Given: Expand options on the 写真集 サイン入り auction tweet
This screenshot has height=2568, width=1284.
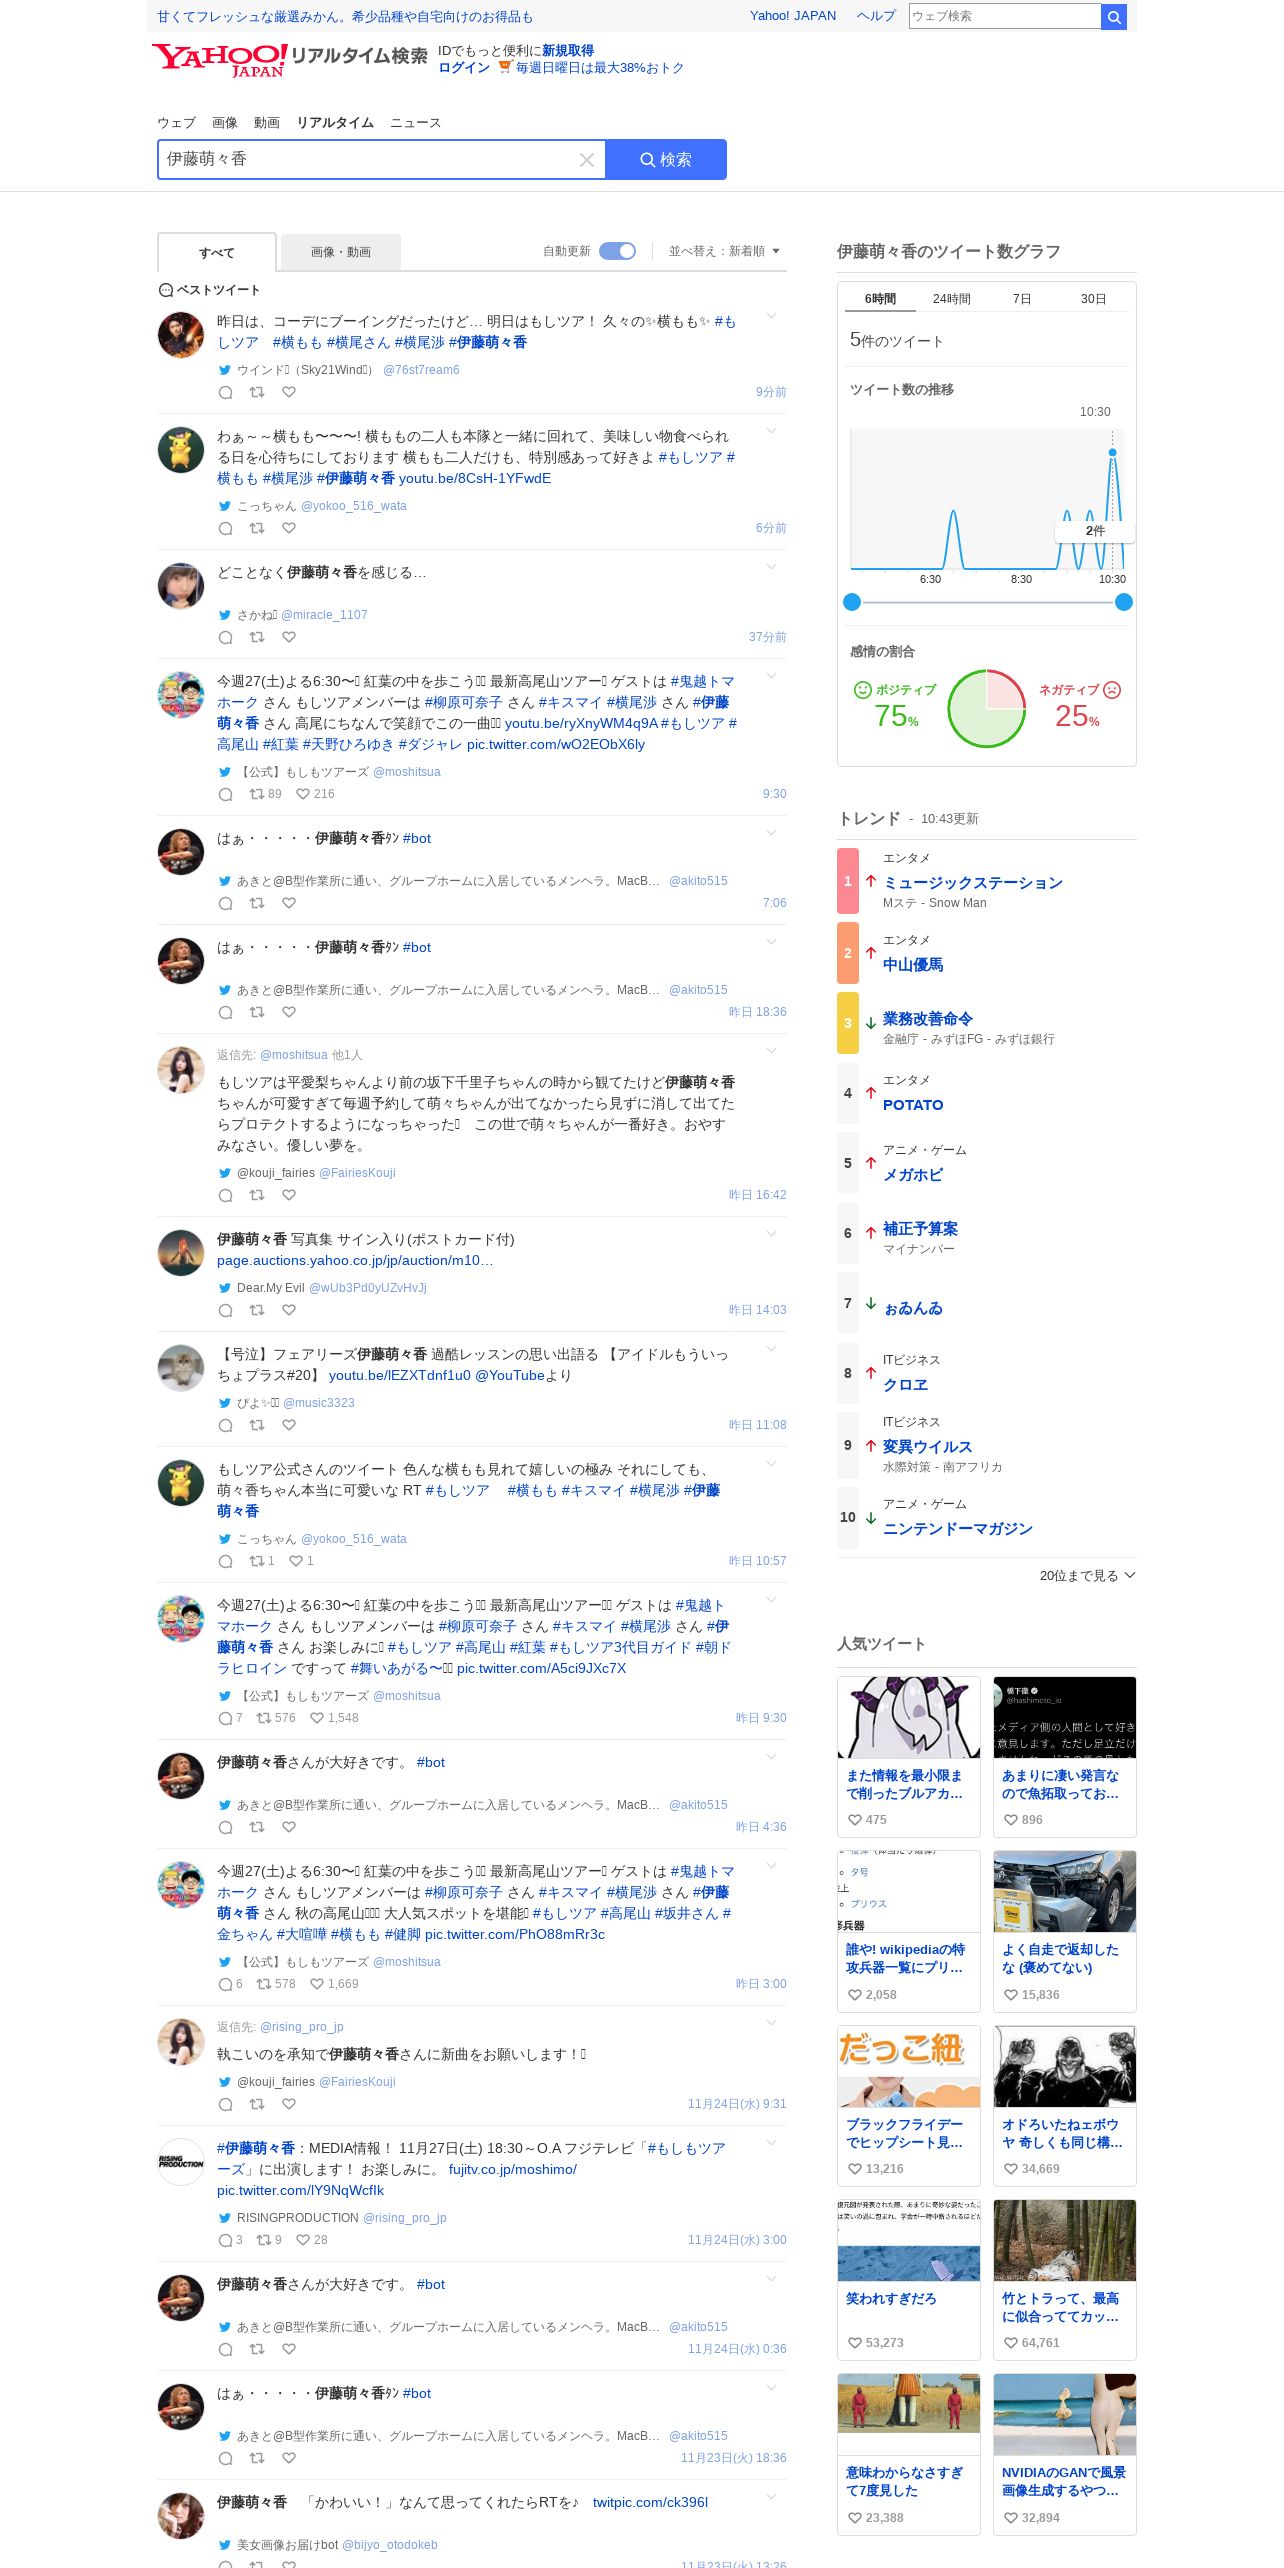Looking at the screenshot, I should (x=771, y=1234).
